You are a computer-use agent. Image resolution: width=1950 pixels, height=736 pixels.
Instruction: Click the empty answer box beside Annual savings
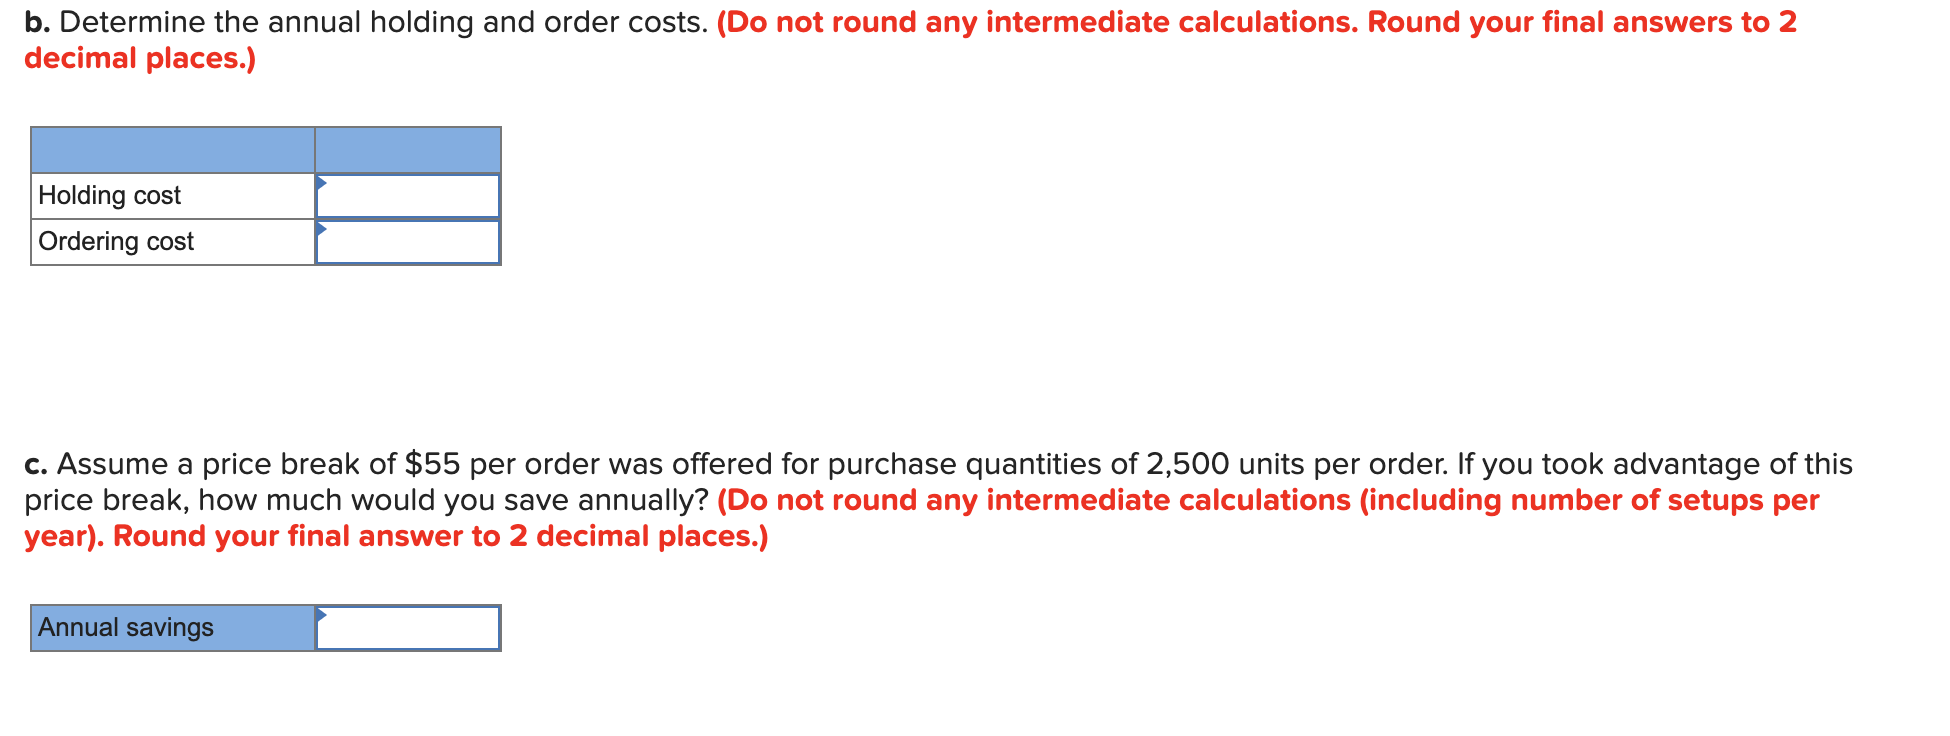click(410, 627)
